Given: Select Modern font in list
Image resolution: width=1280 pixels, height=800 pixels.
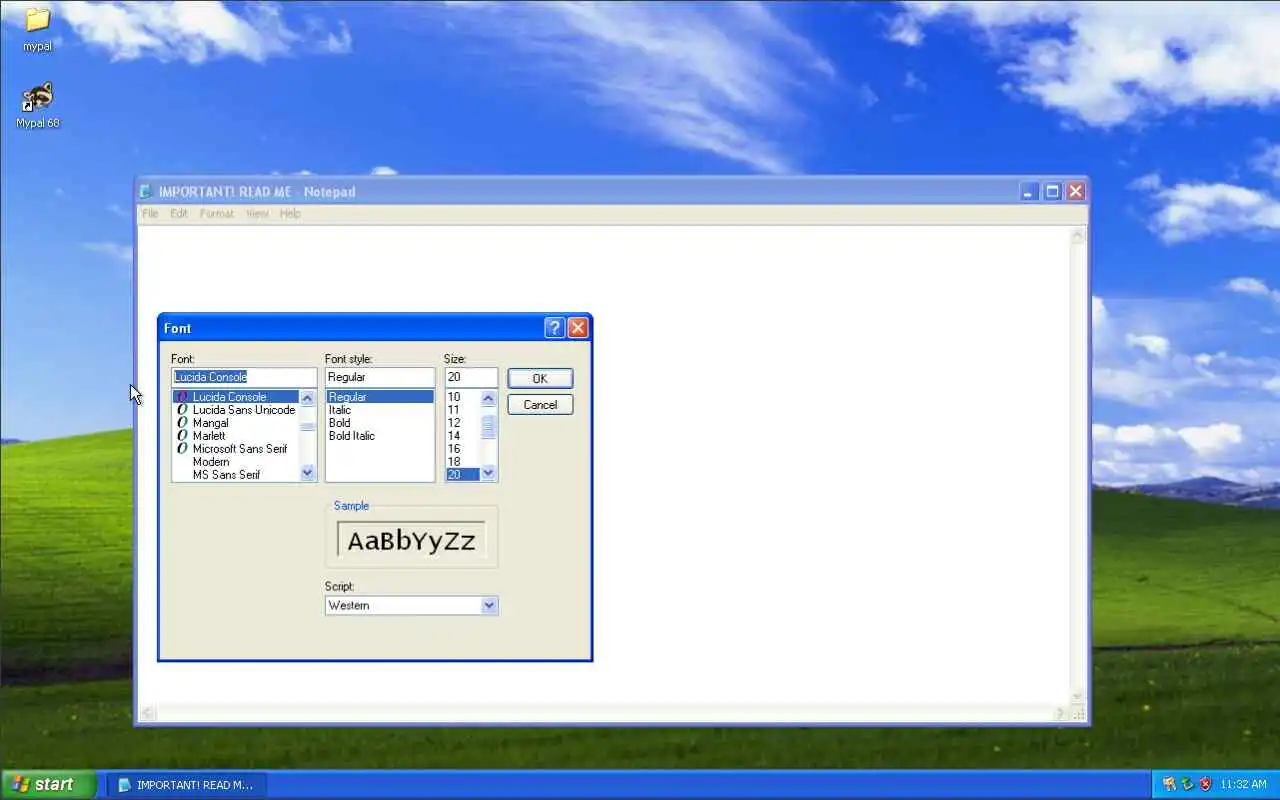Looking at the screenshot, I should coord(236,462).
